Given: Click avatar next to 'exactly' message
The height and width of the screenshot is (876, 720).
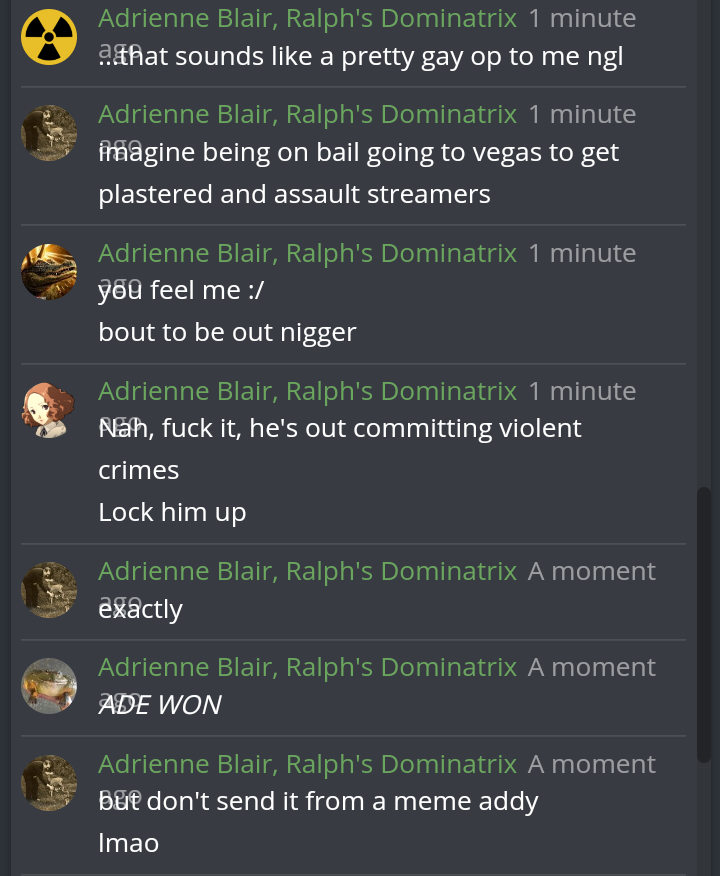Looking at the screenshot, I should (49, 590).
